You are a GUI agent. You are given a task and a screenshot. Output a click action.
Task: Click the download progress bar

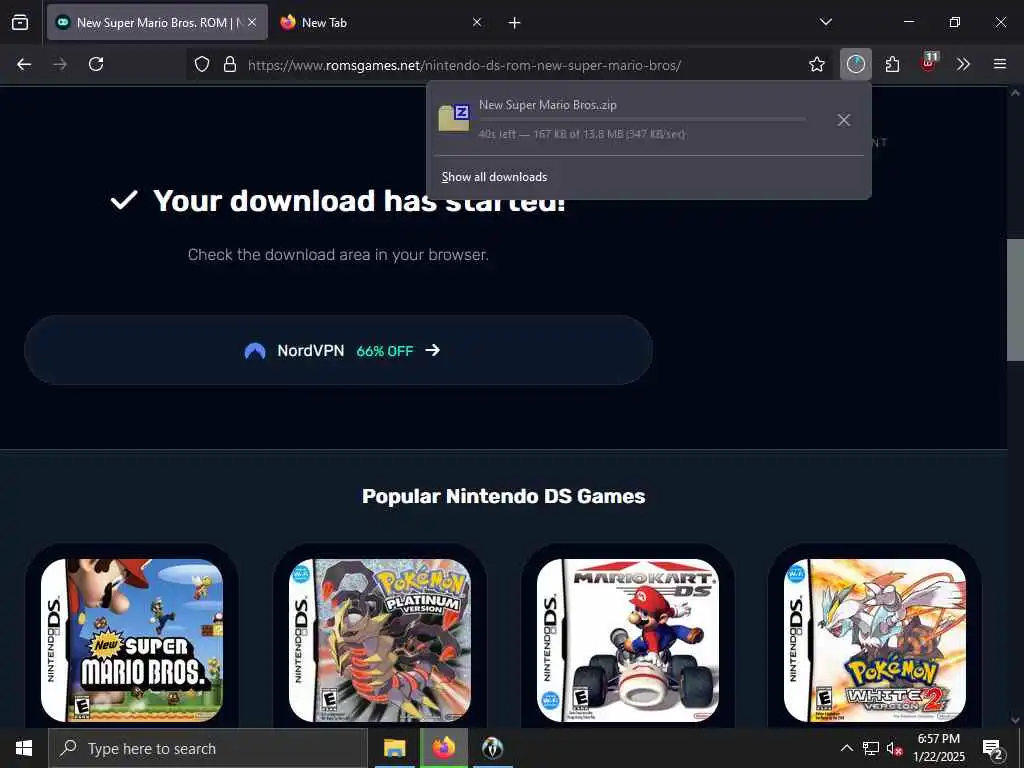pos(642,120)
